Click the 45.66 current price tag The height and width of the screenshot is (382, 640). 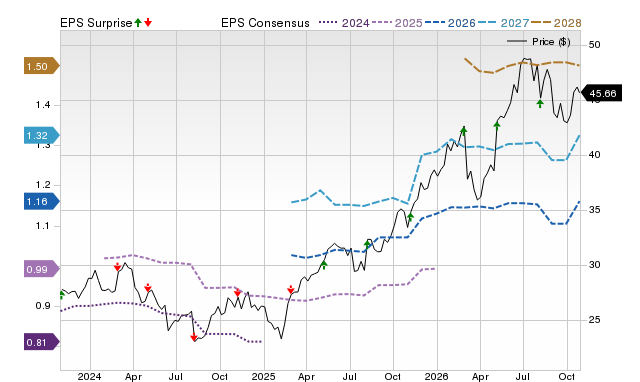tap(601, 93)
